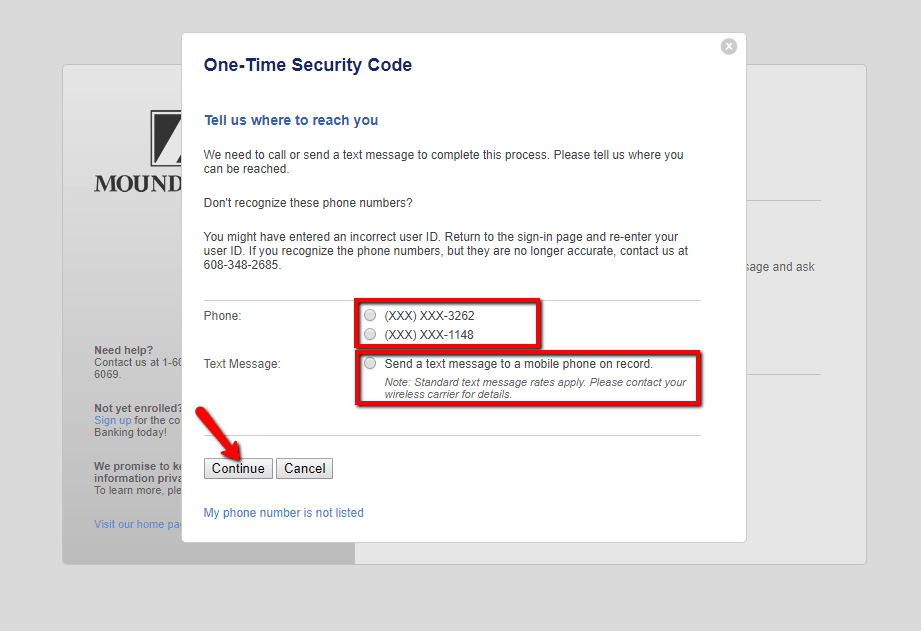The height and width of the screenshot is (631, 921).
Task: Choose the text message delivery option
Action: (x=370, y=363)
